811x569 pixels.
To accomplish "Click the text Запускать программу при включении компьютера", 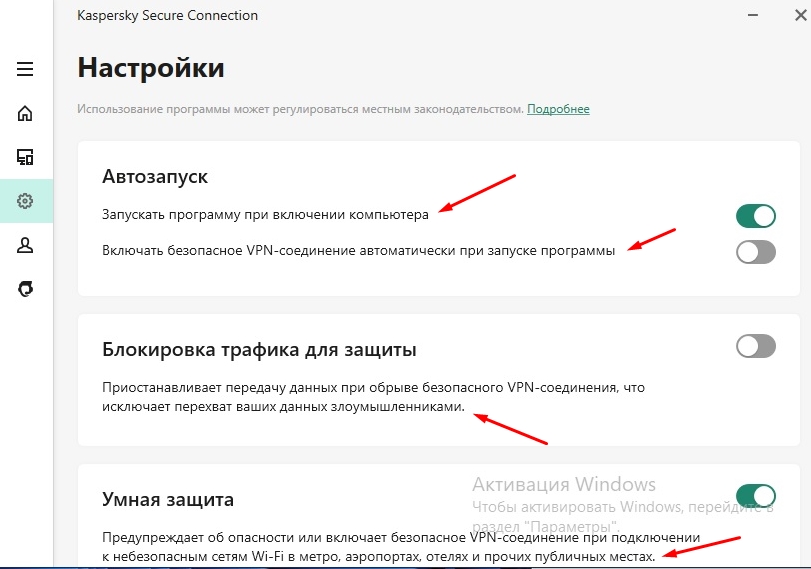I will tap(265, 215).
